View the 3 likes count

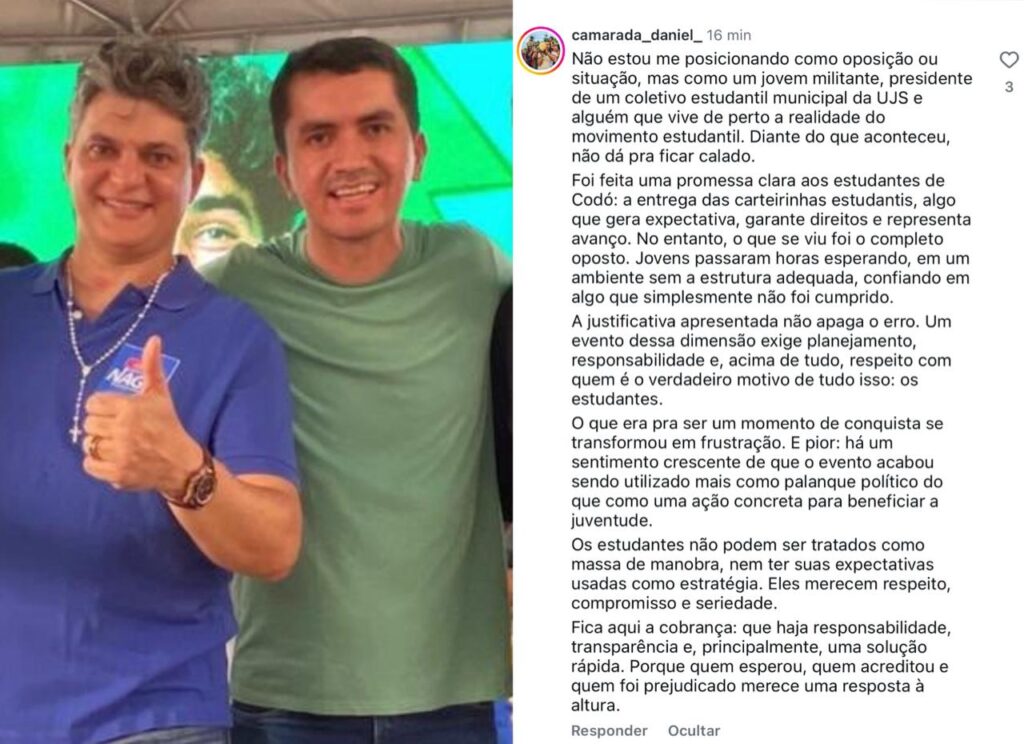pos(1009,86)
